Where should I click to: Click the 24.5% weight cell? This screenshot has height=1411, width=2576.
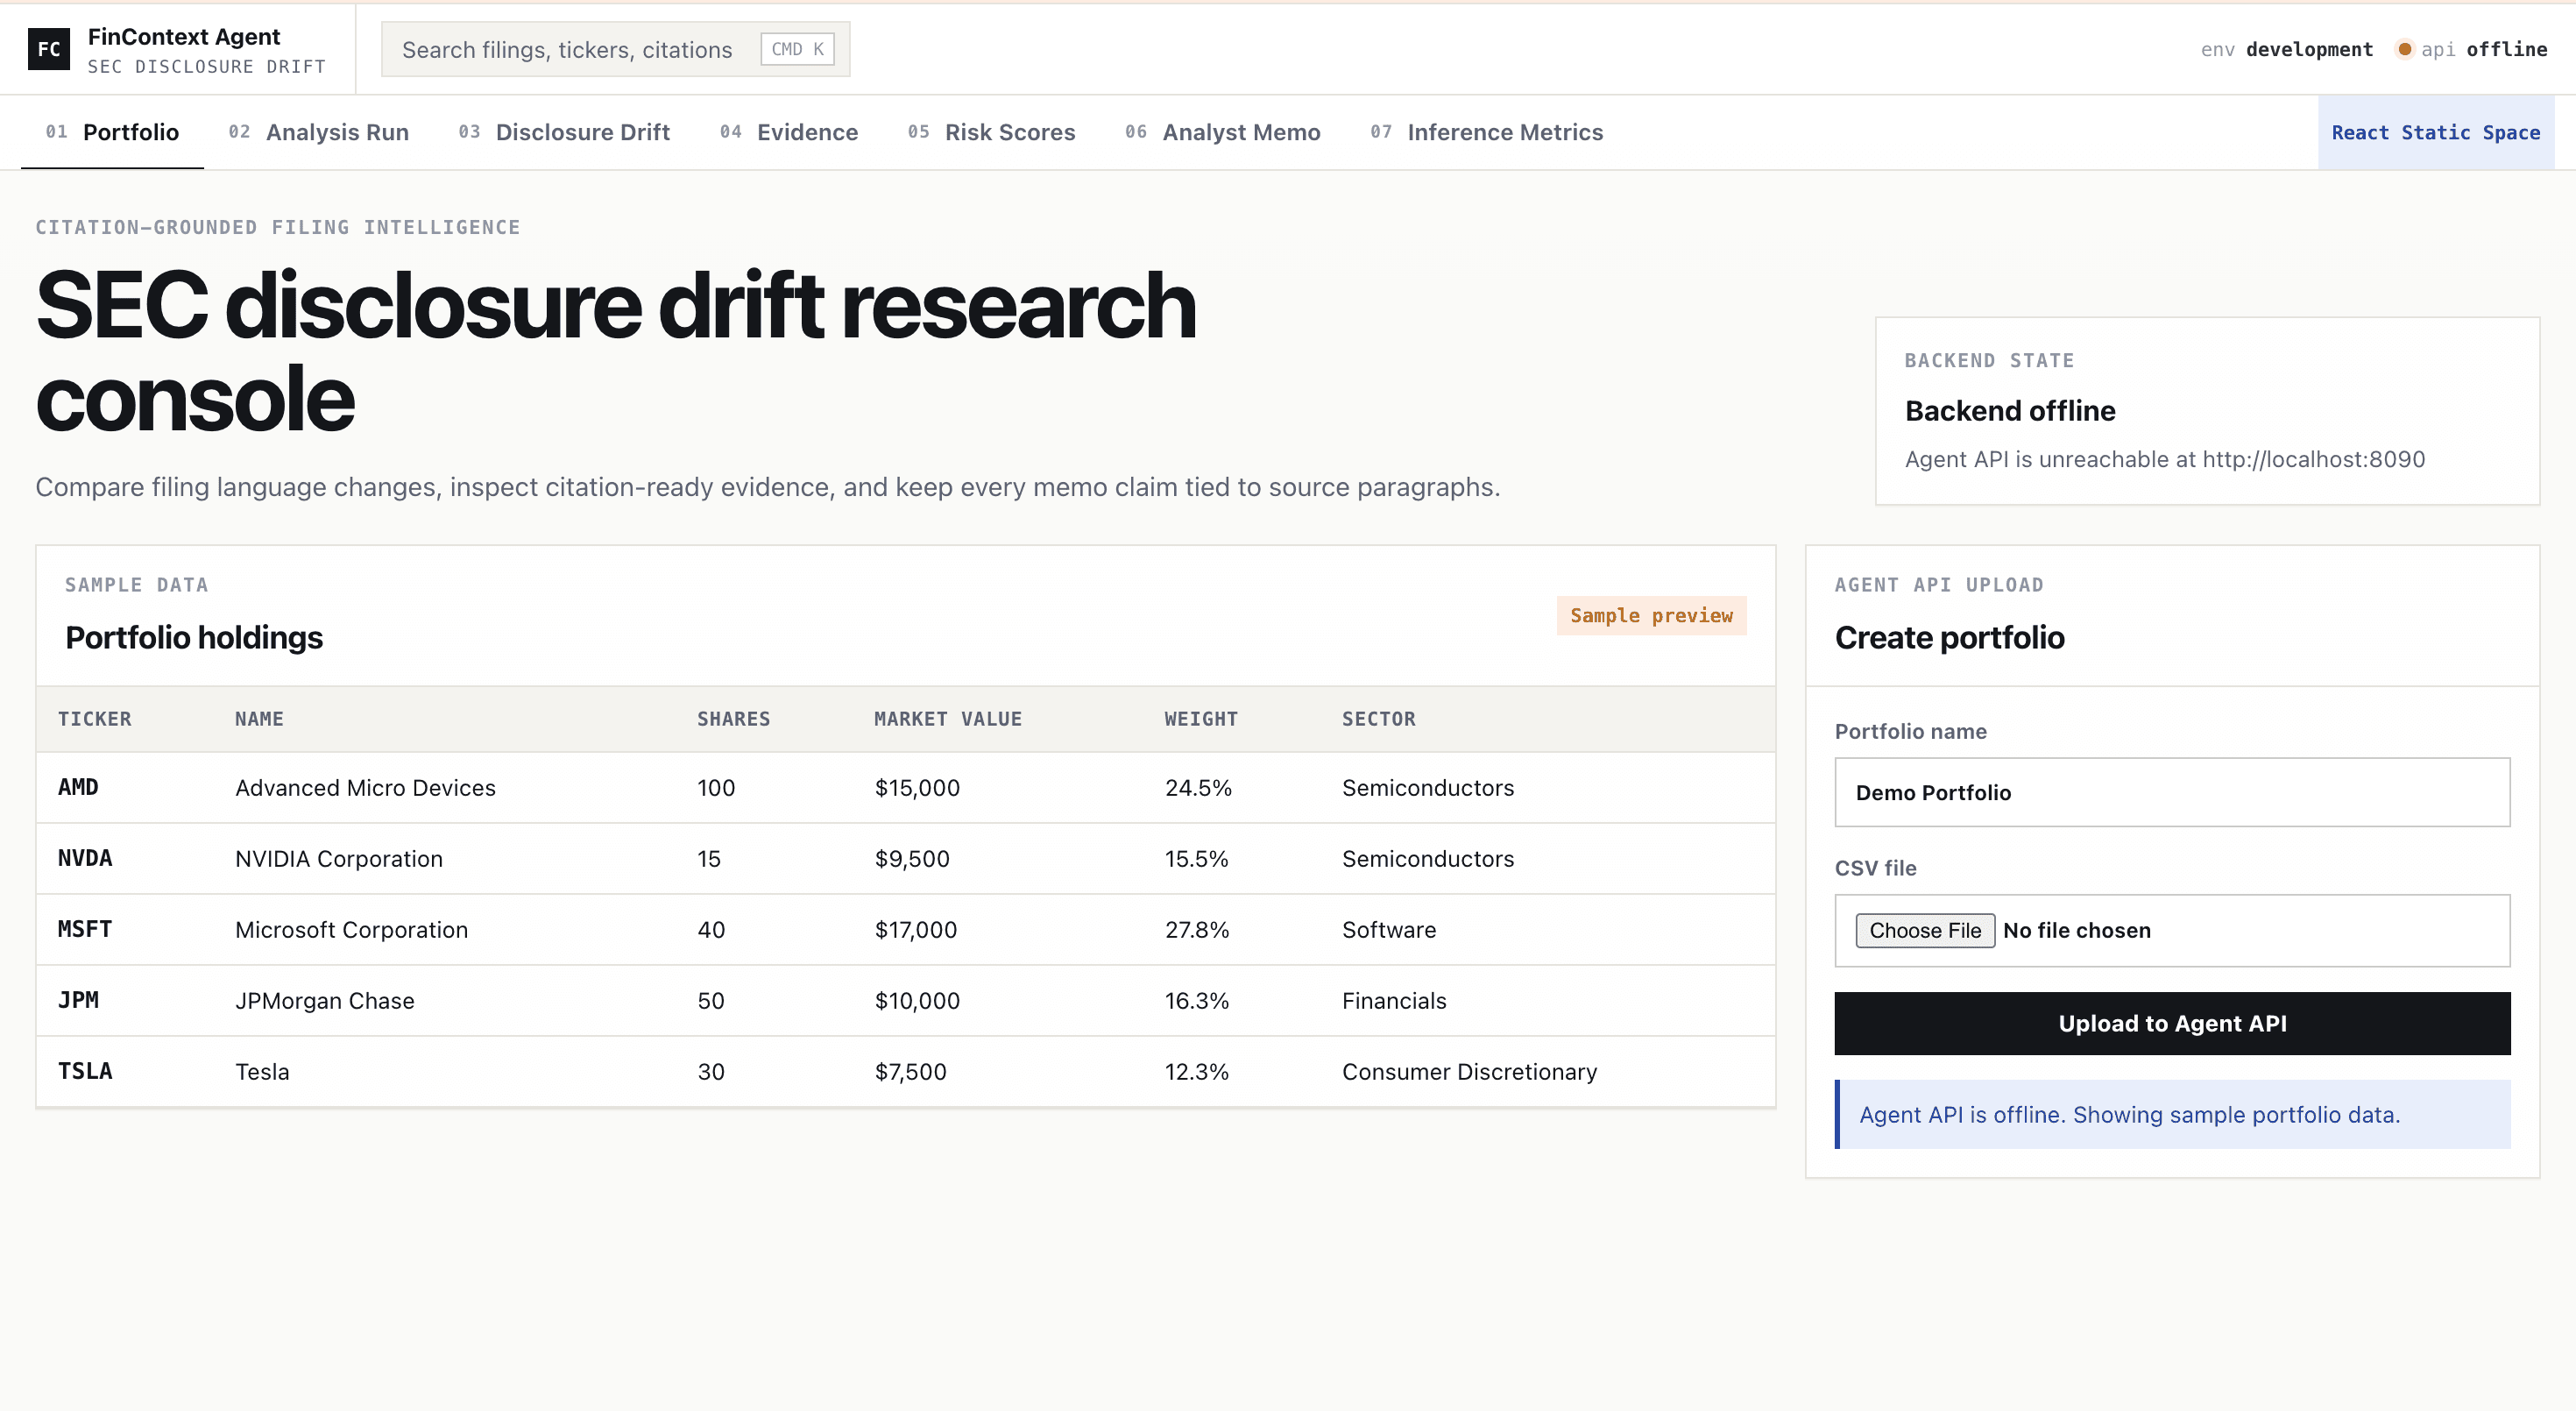1198,787
